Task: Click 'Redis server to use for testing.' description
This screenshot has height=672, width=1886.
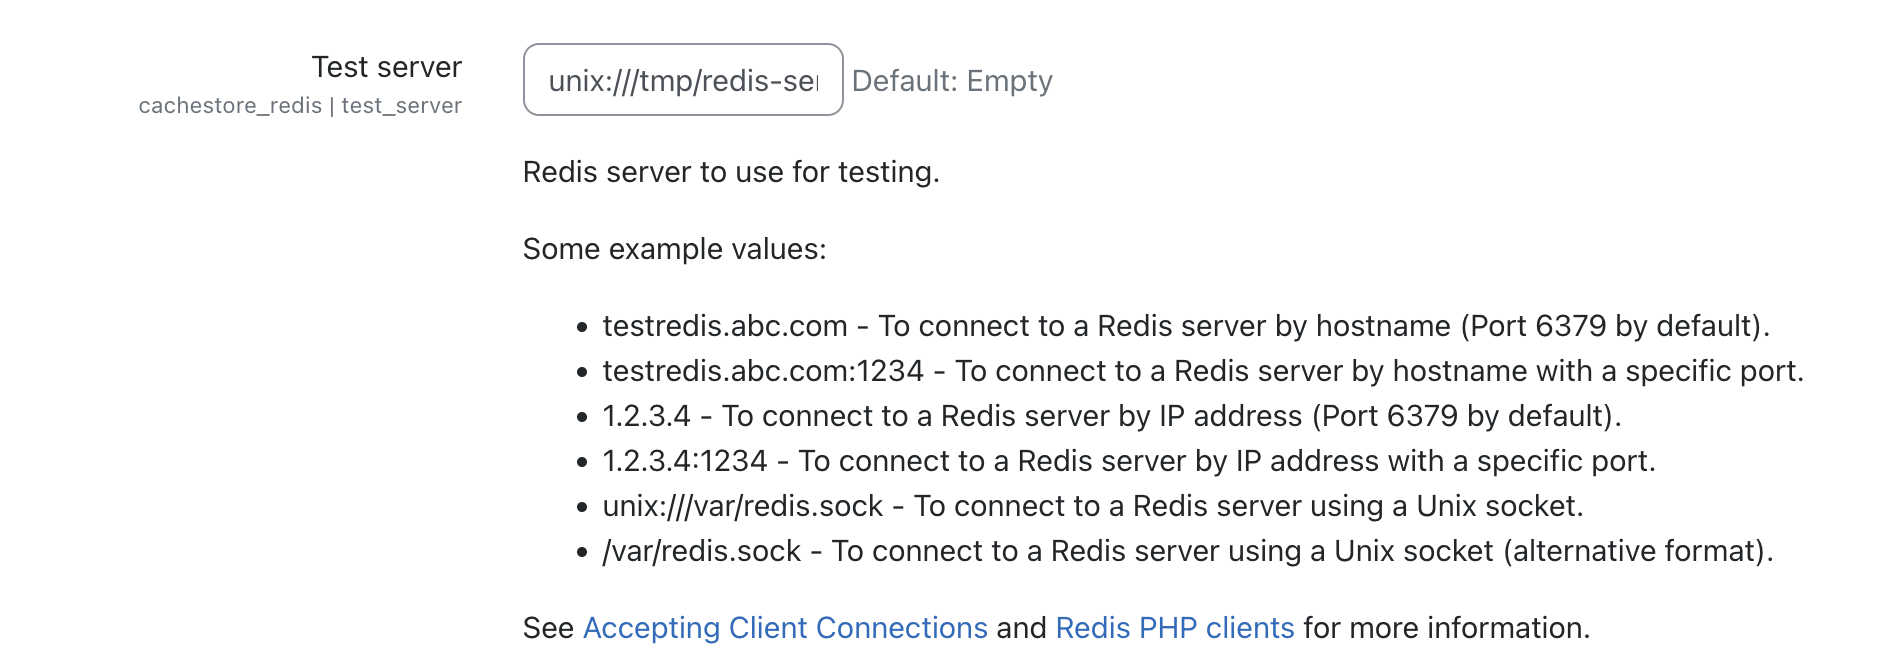Action: [x=731, y=172]
